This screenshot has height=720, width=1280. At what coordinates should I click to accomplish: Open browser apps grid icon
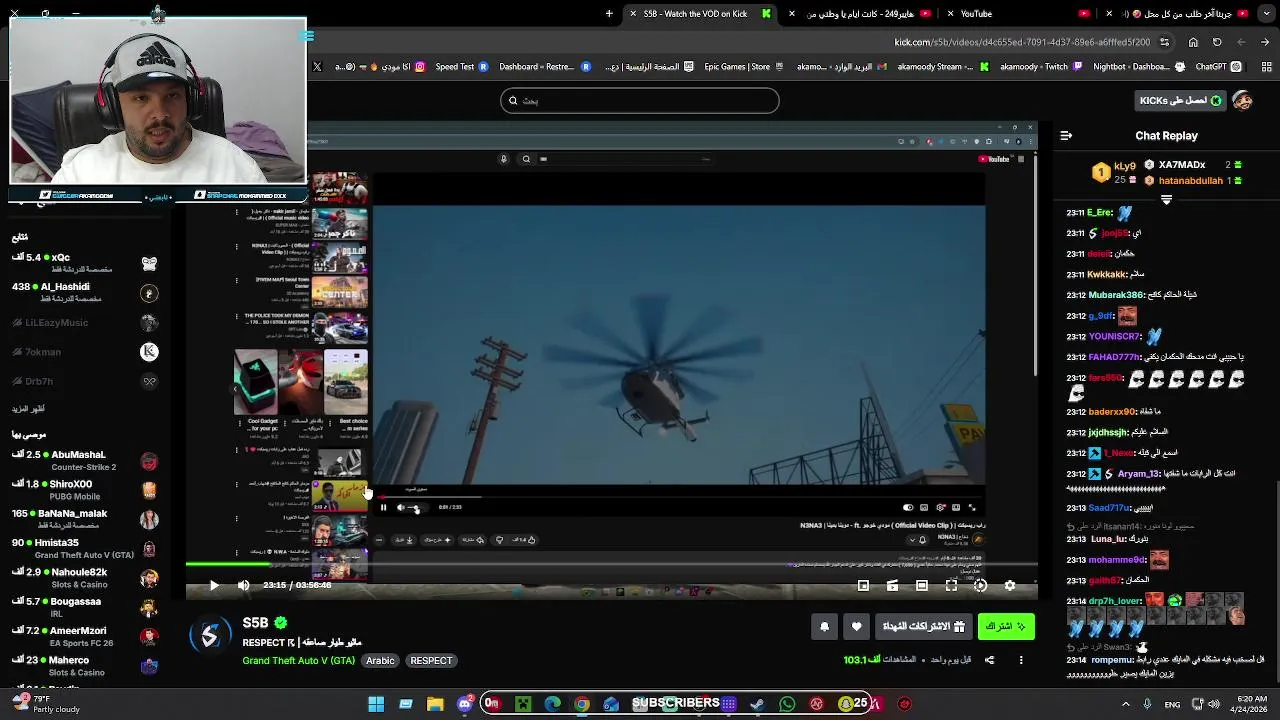click(x=1266, y=67)
